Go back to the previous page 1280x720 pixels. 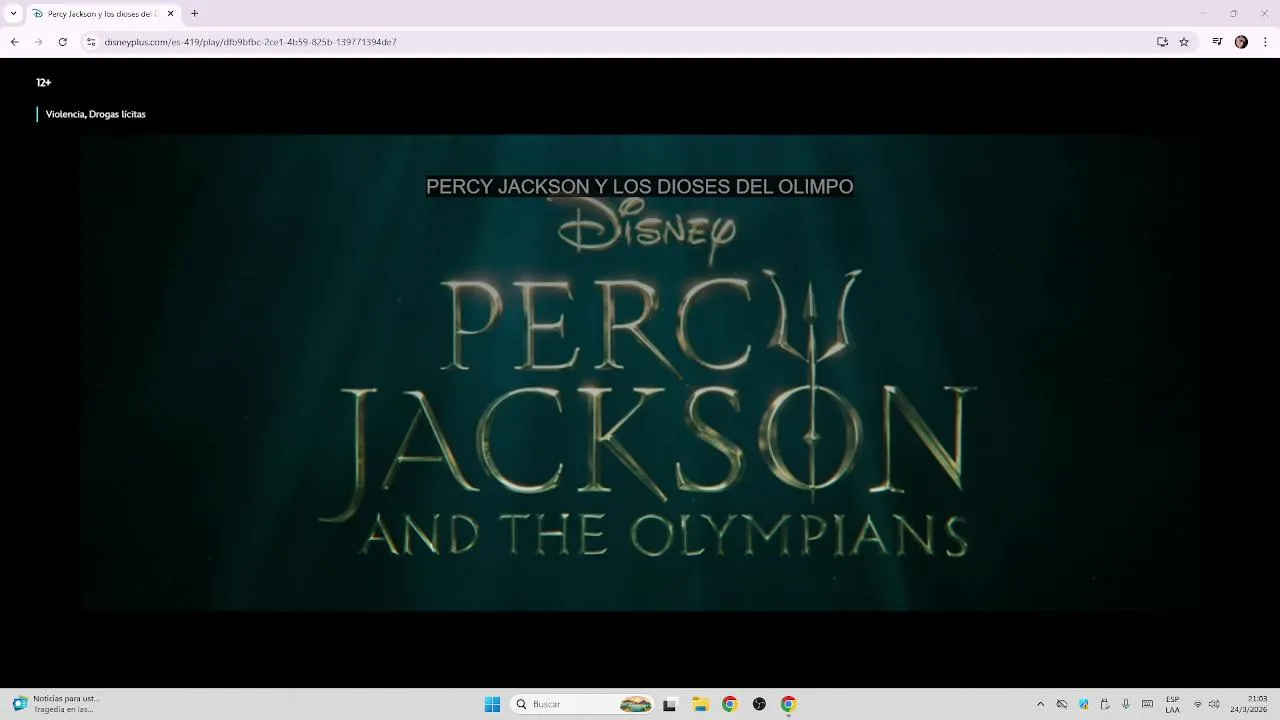(x=14, y=42)
